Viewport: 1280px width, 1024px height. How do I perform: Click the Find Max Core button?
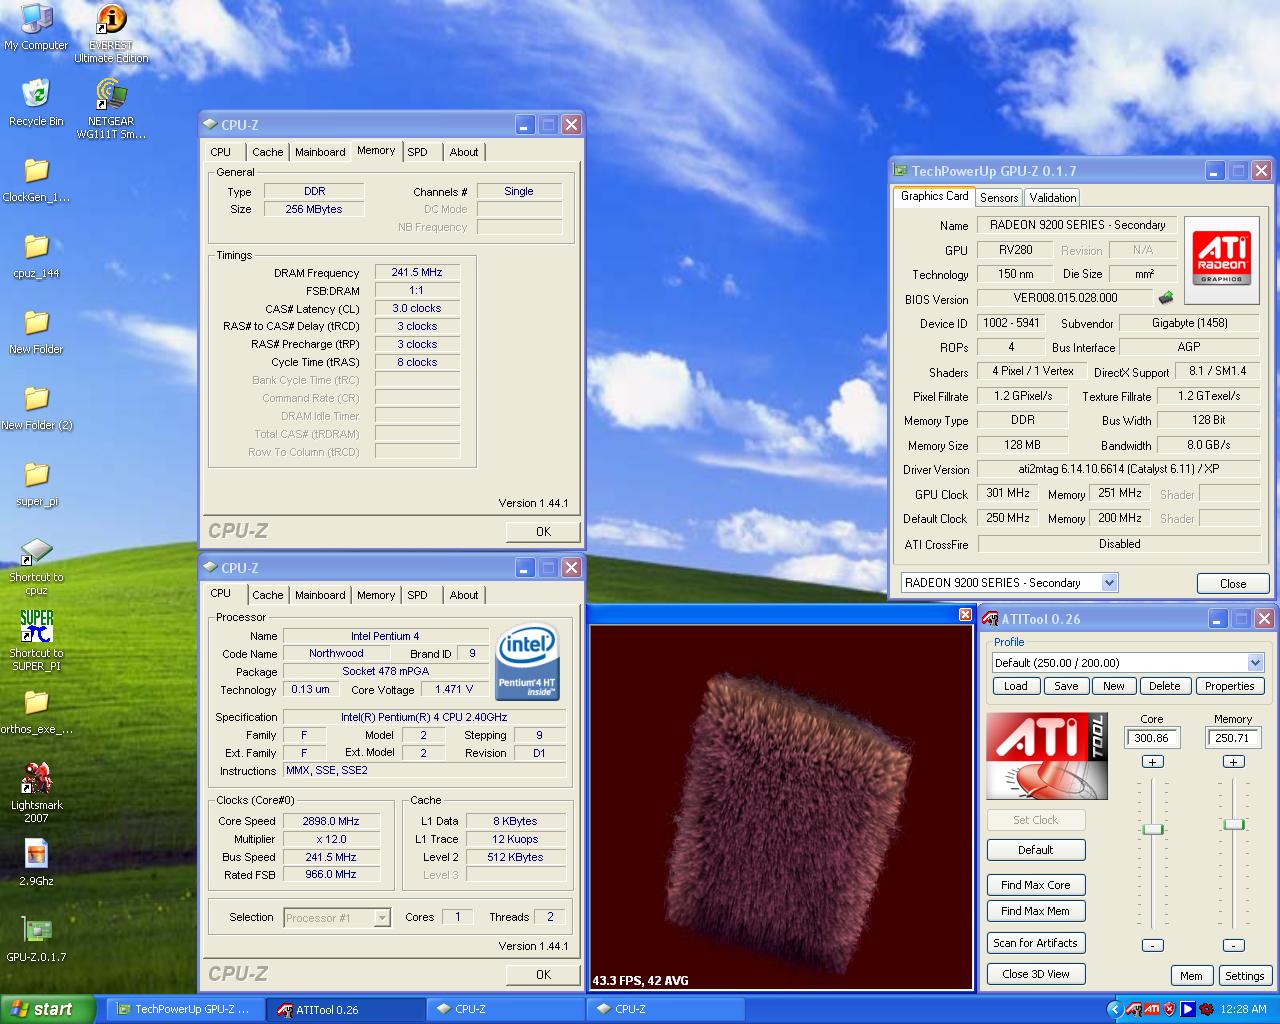click(x=1035, y=885)
